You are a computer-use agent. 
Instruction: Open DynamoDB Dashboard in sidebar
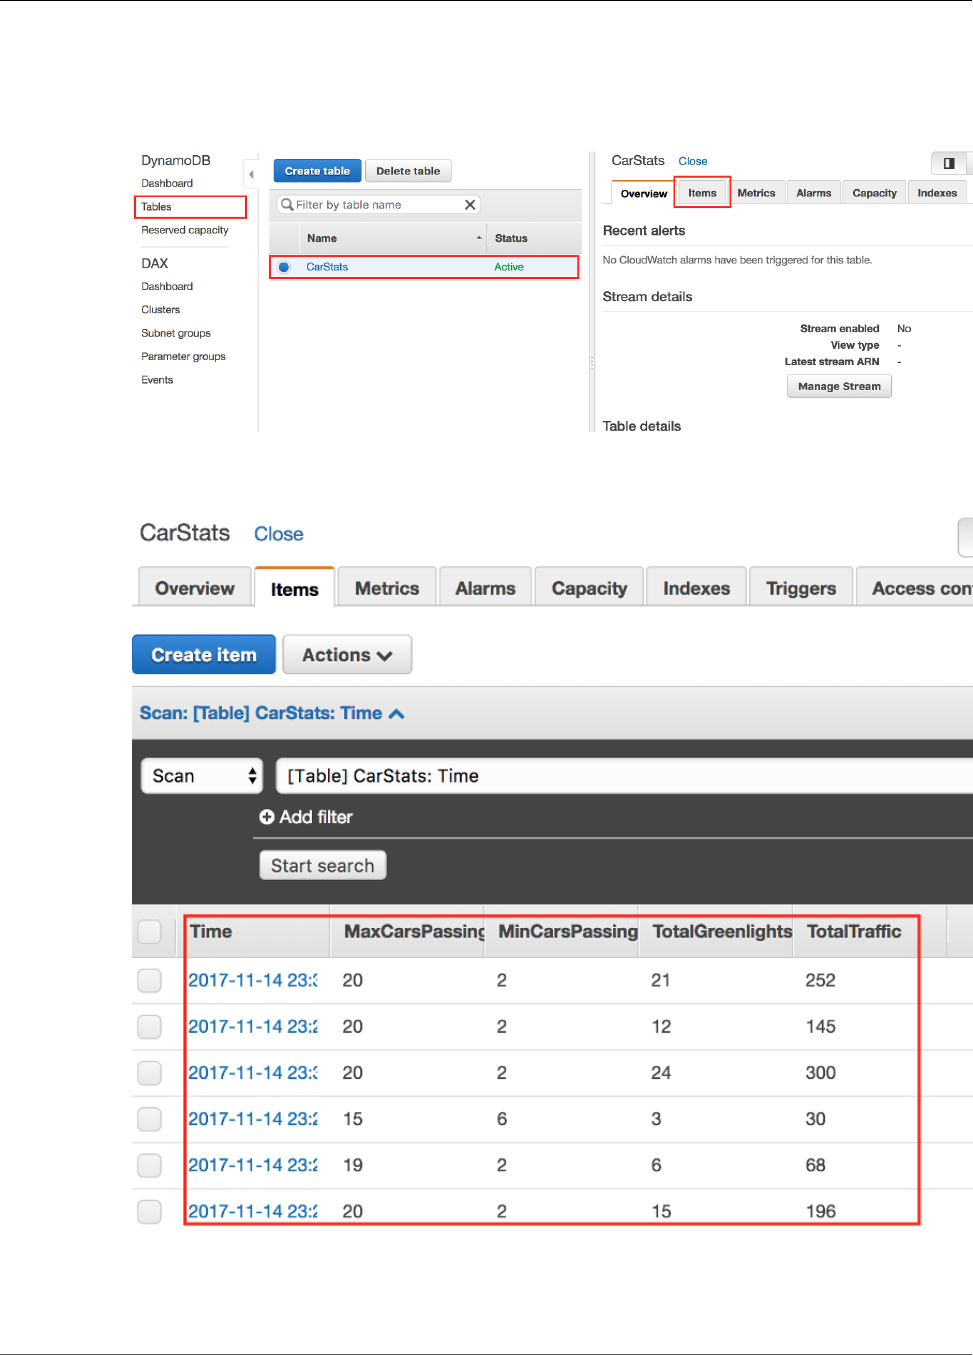pyautogui.click(x=167, y=183)
